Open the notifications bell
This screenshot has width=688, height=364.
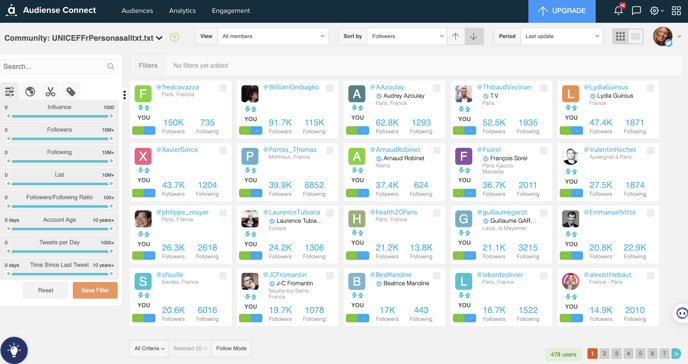point(619,11)
